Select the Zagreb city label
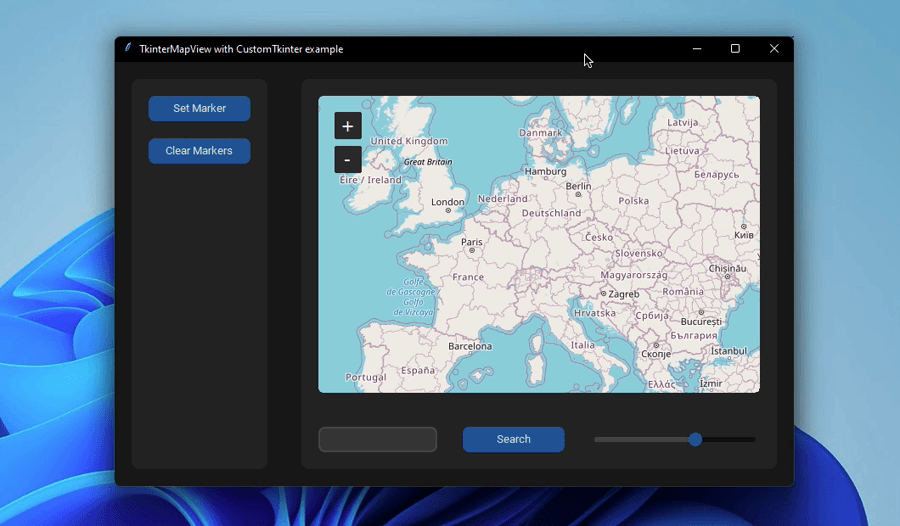This screenshot has width=900, height=526. coord(623,294)
